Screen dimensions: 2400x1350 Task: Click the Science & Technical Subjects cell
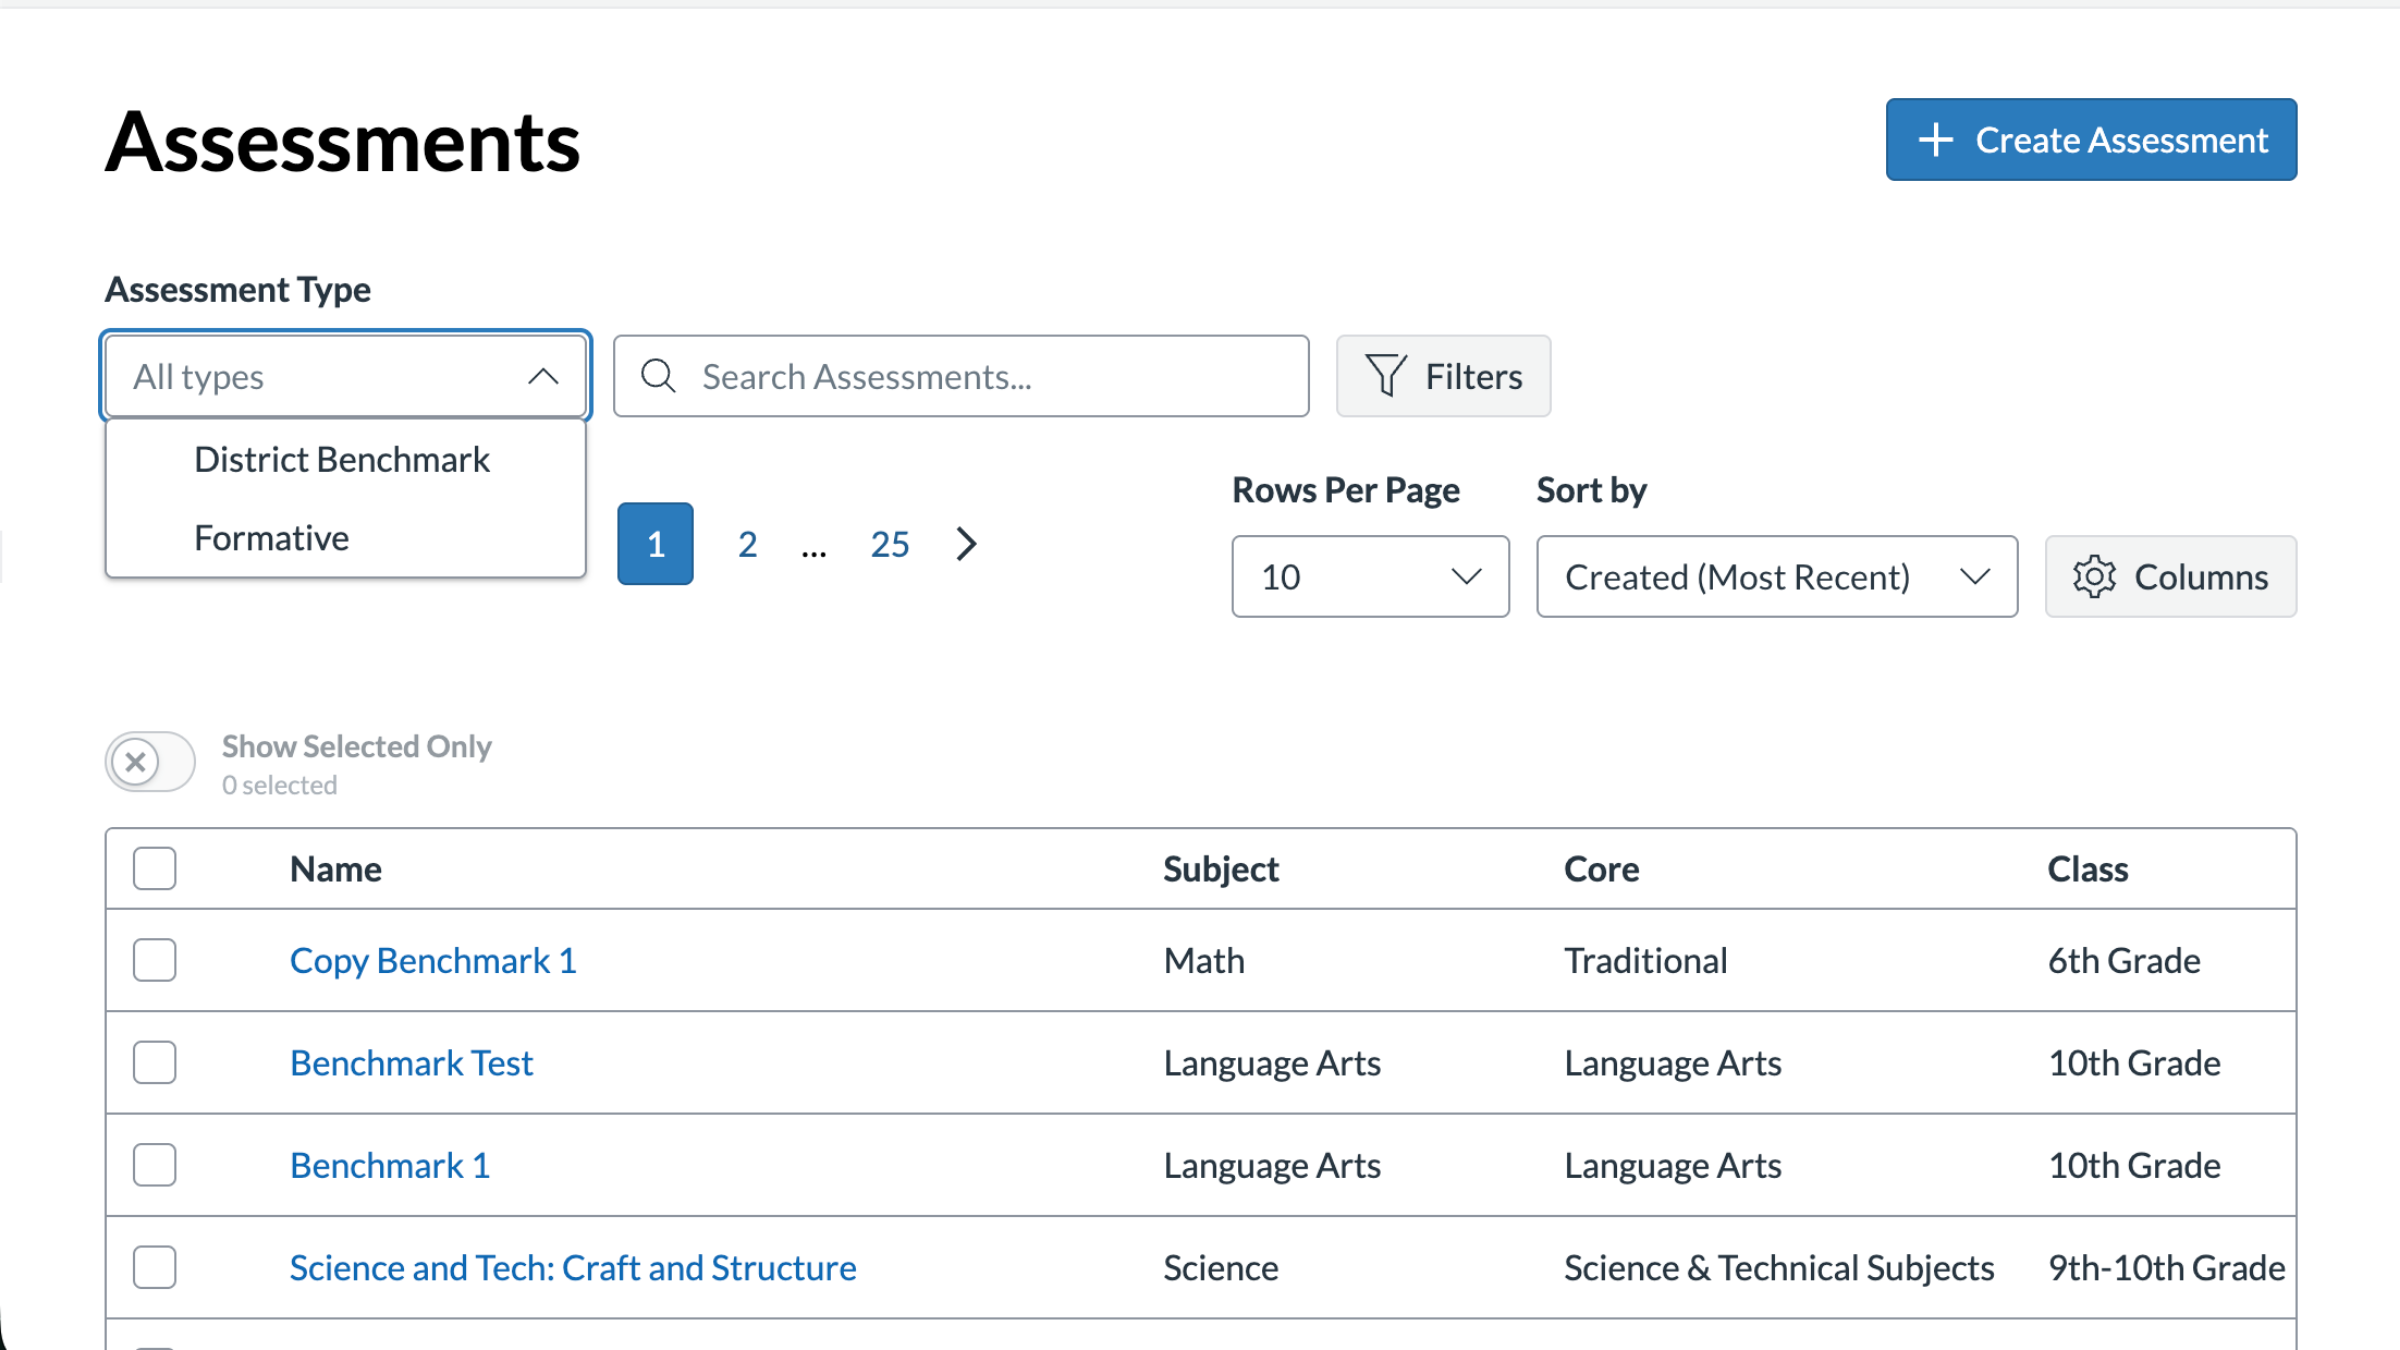point(1779,1268)
